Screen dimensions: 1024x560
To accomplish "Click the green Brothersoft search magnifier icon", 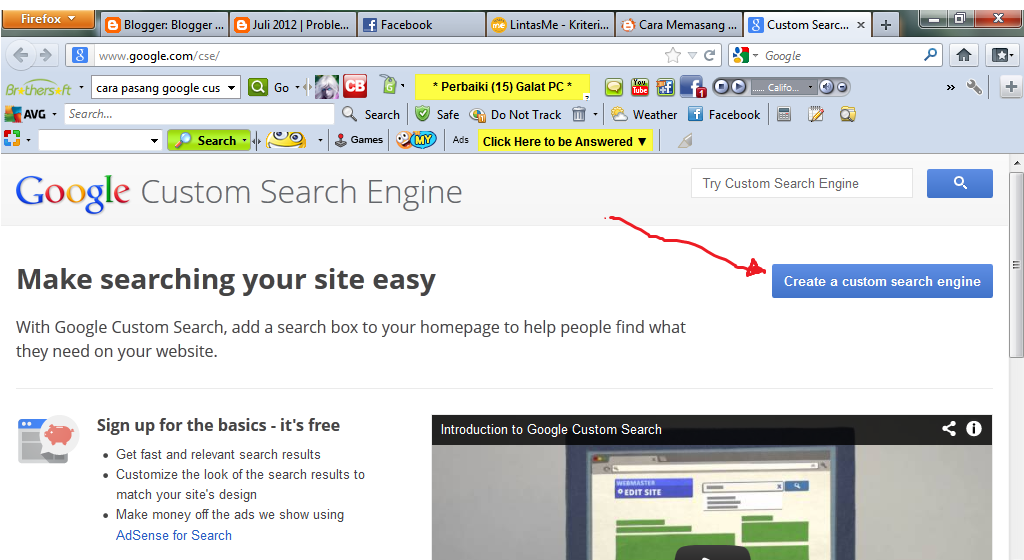I will (x=258, y=87).
